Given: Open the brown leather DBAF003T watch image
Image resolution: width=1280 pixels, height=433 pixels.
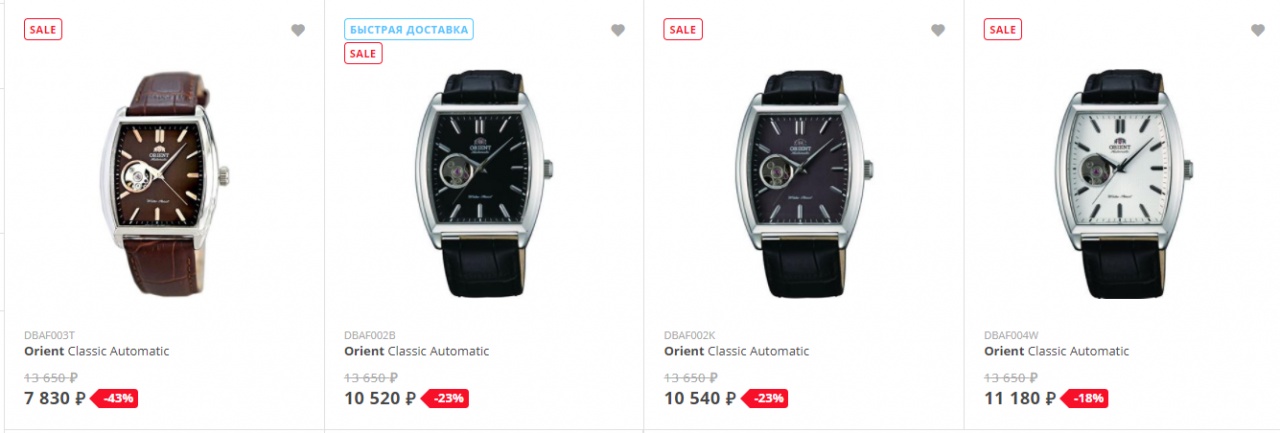Looking at the screenshot, I should tap(164, 184).
